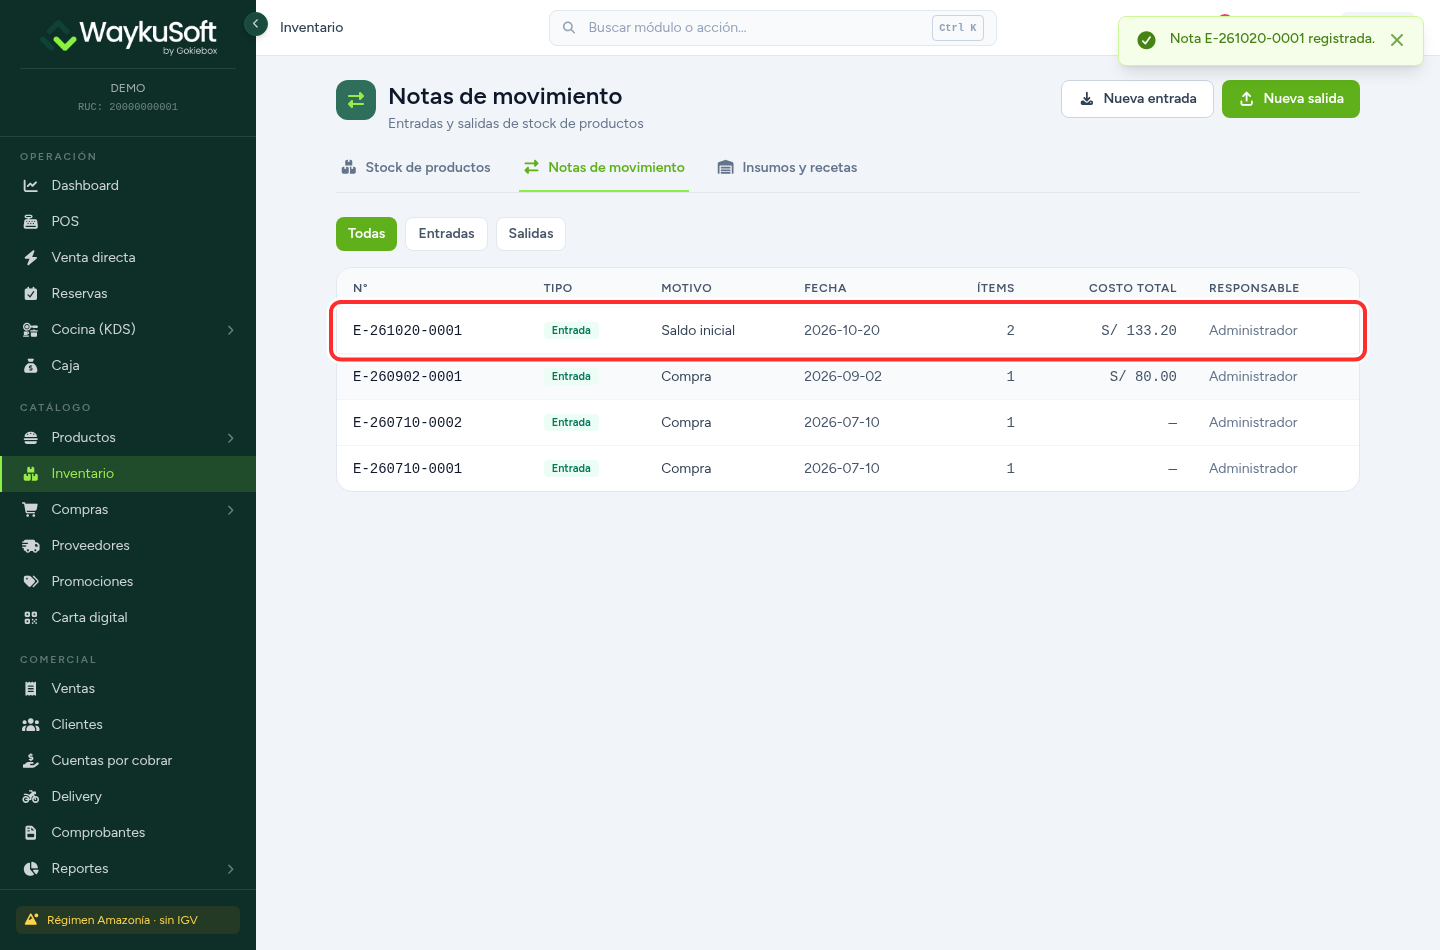Expand the Productos submenu chevron
The width and height of the screenshot is (1440, 950).
coord(231,438)
